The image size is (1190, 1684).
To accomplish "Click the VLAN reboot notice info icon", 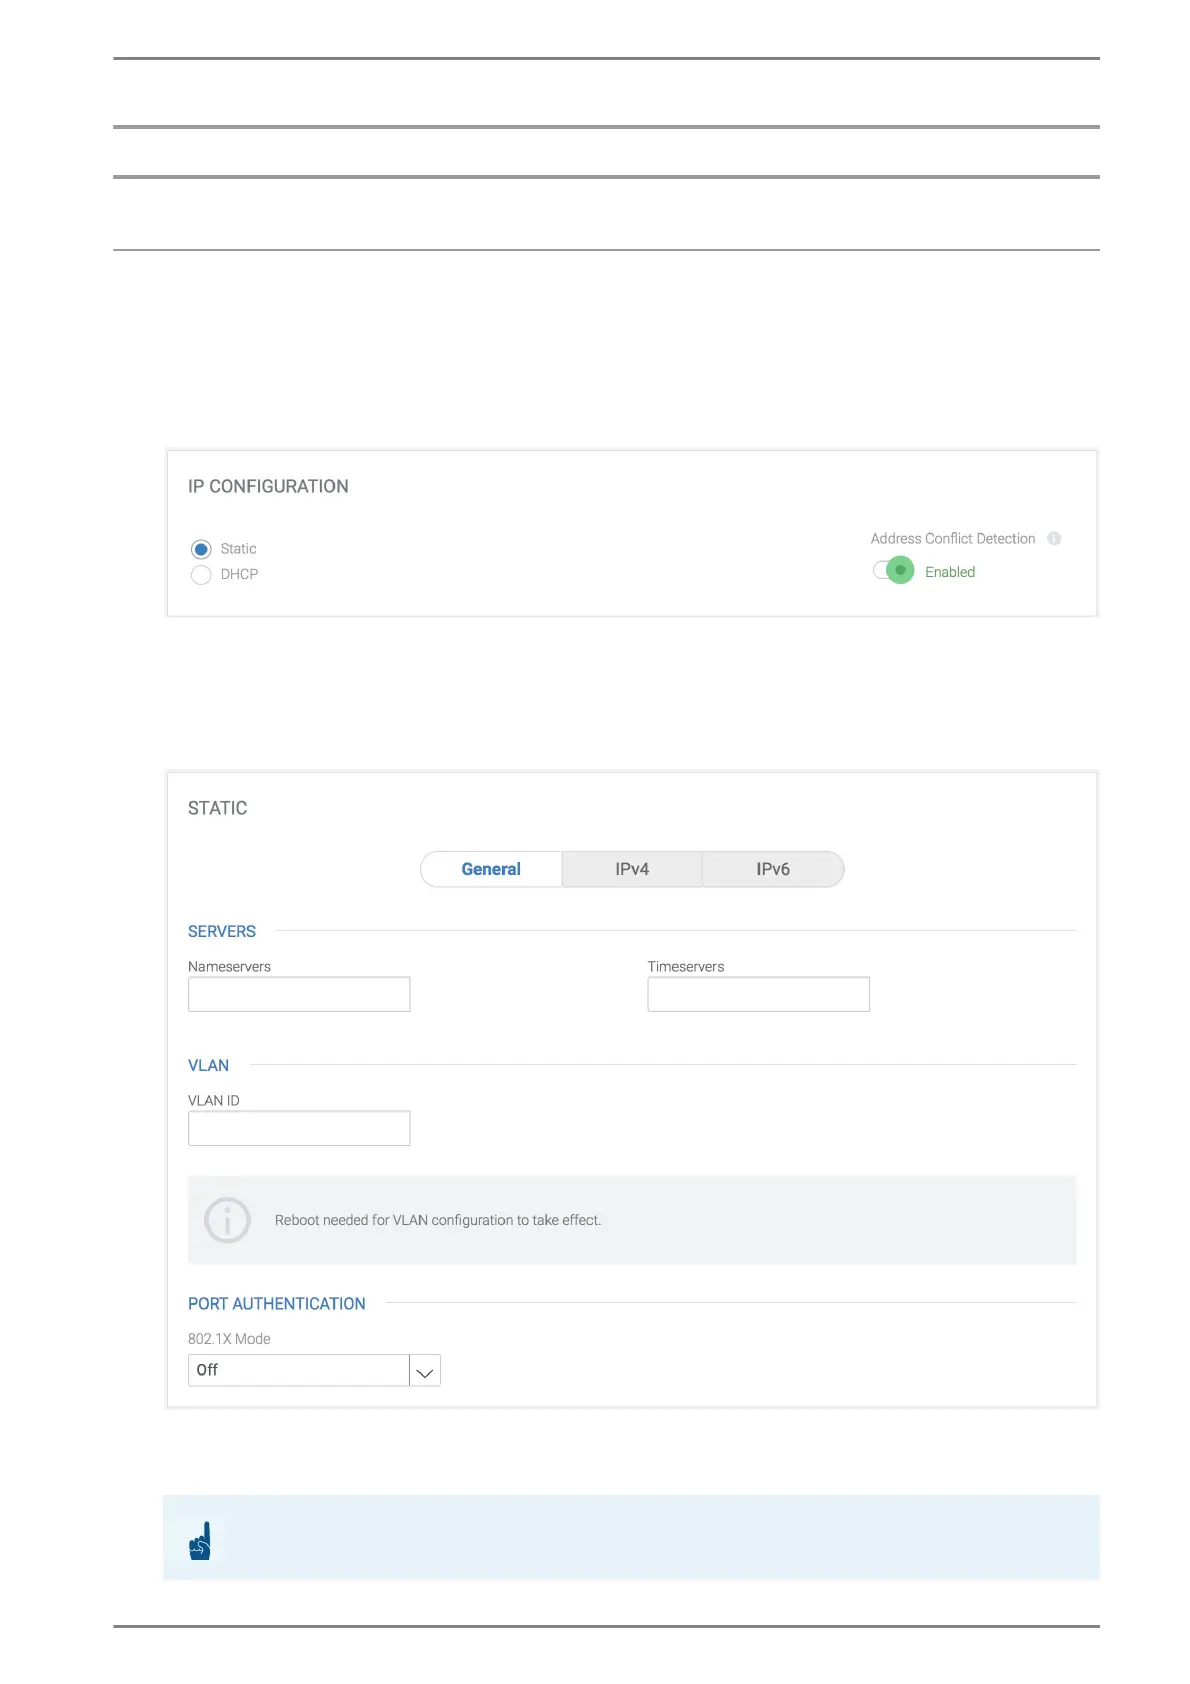I will pos(227,1220).
